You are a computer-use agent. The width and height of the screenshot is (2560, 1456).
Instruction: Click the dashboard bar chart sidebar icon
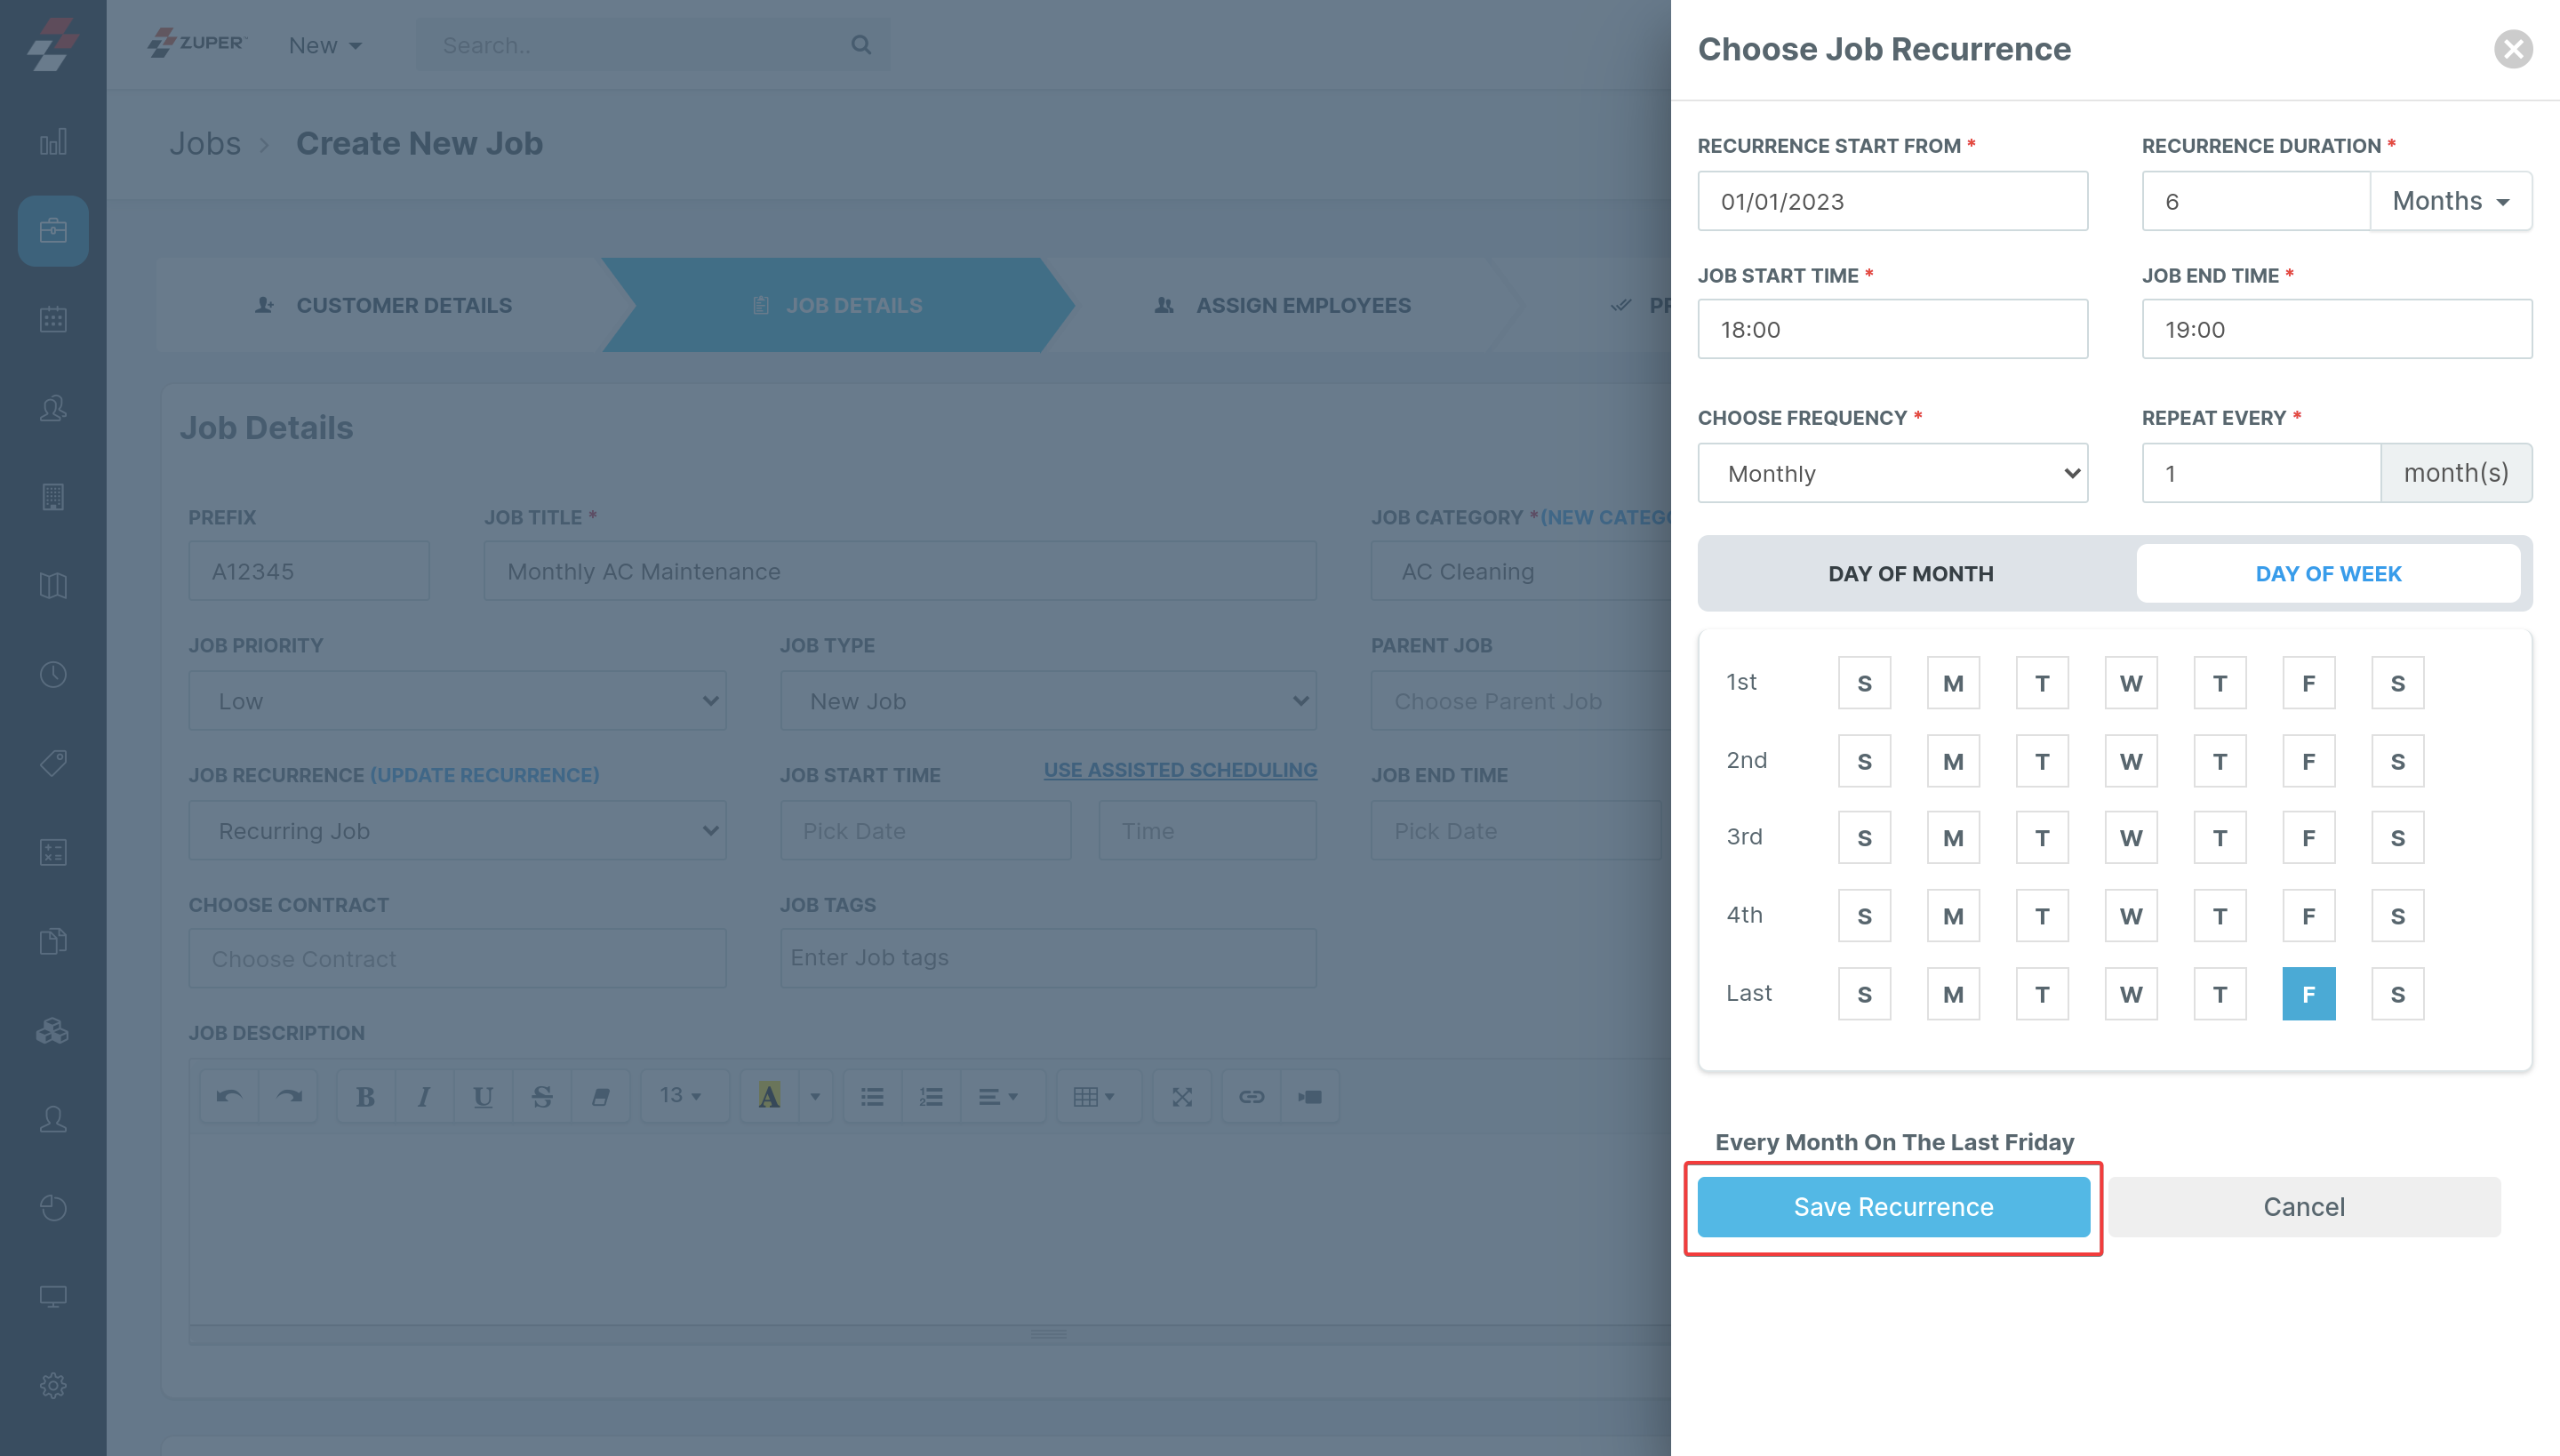coord(53,142)
